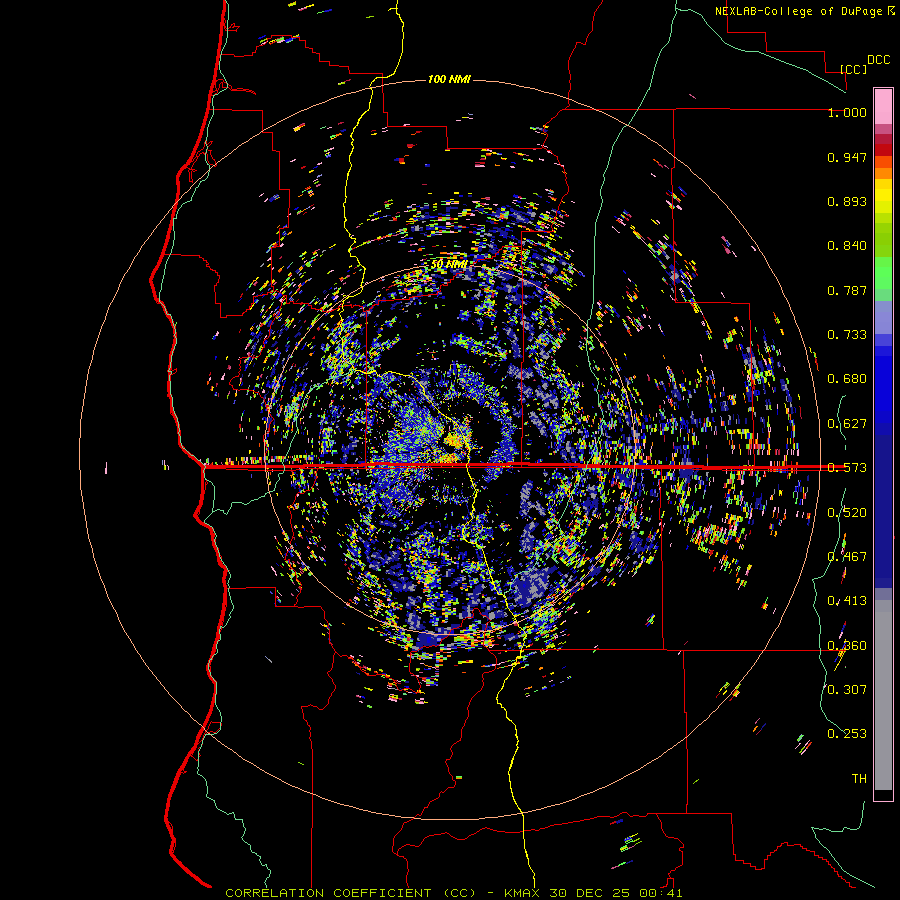Select the 0.520 scale value
The height and width of the screenshot is (900, 900).
847,513
